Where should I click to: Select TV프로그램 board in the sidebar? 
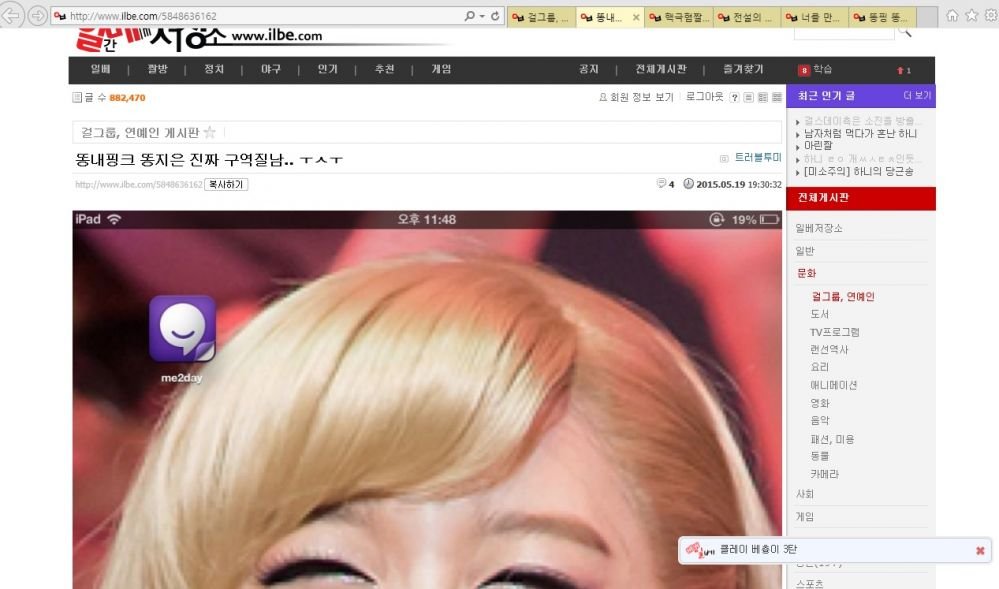click(835, 332)
